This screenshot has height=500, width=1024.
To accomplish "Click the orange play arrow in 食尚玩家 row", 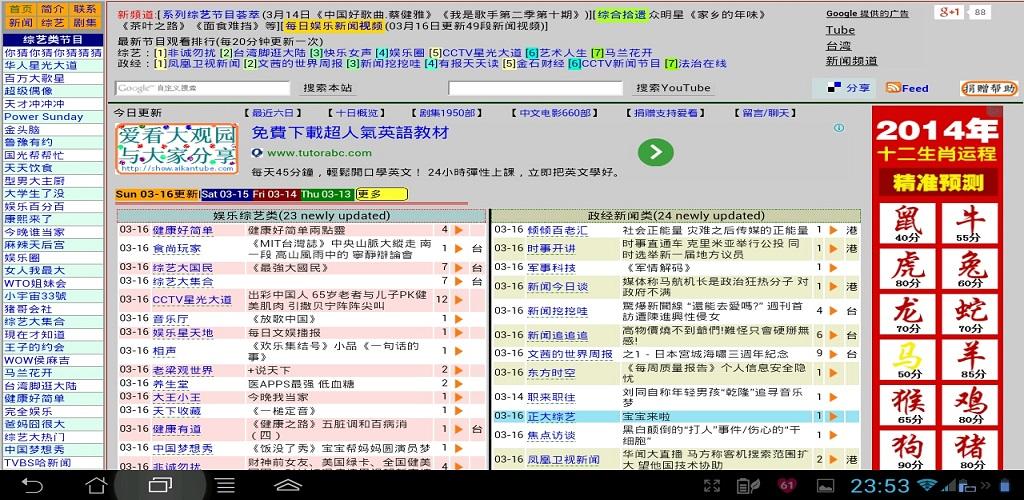I will pos(458,249).
